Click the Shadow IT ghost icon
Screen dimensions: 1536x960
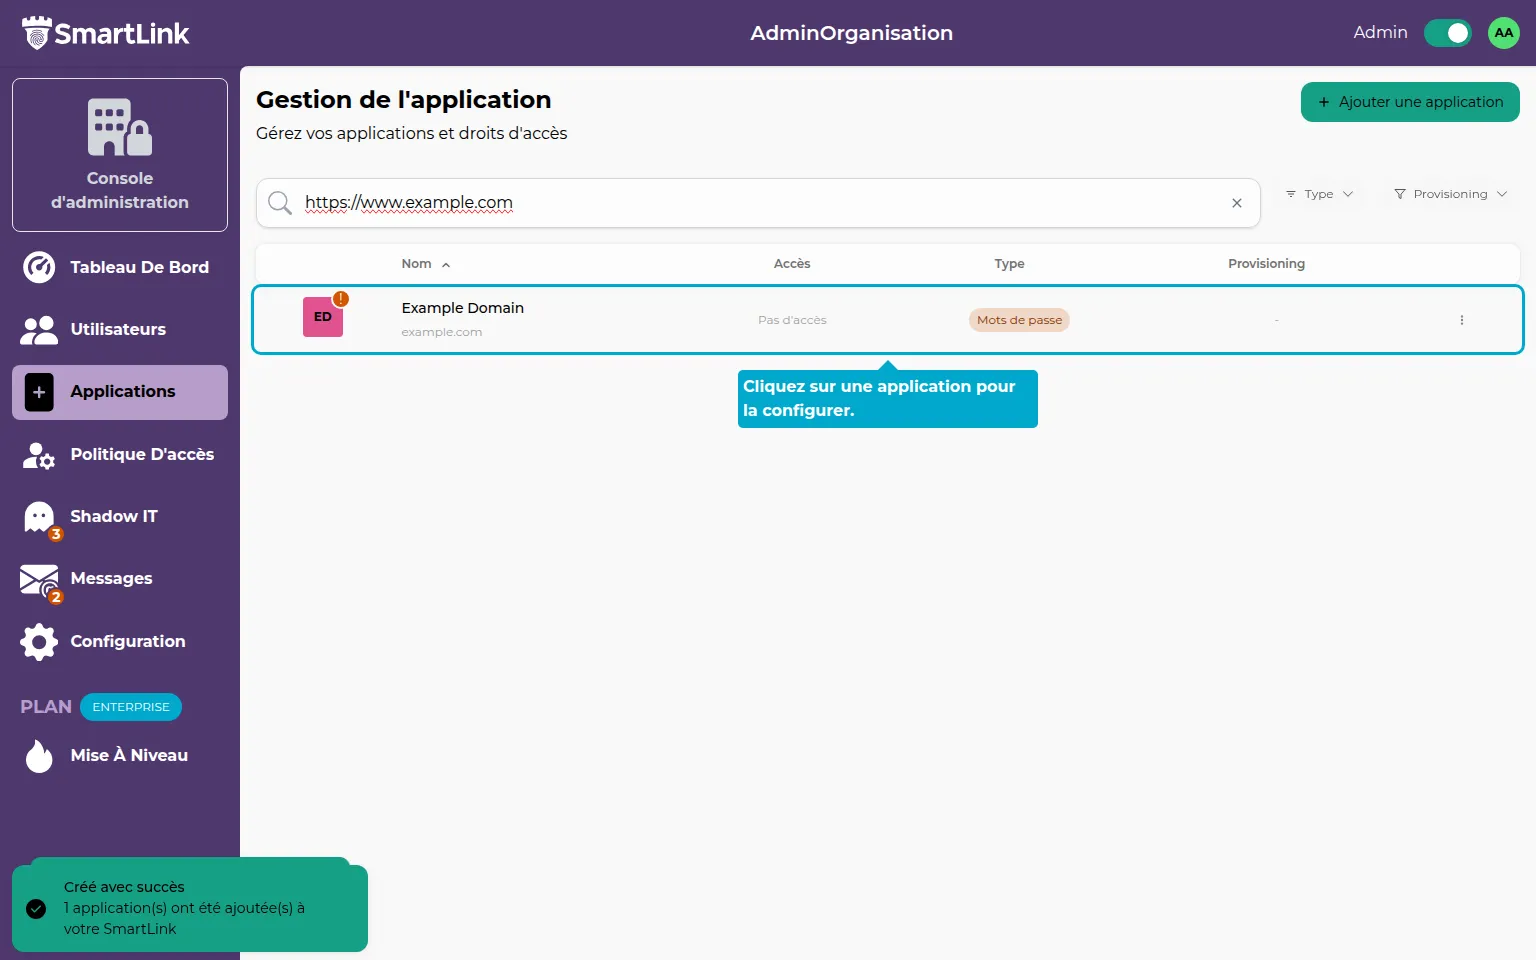coord(39,517)
